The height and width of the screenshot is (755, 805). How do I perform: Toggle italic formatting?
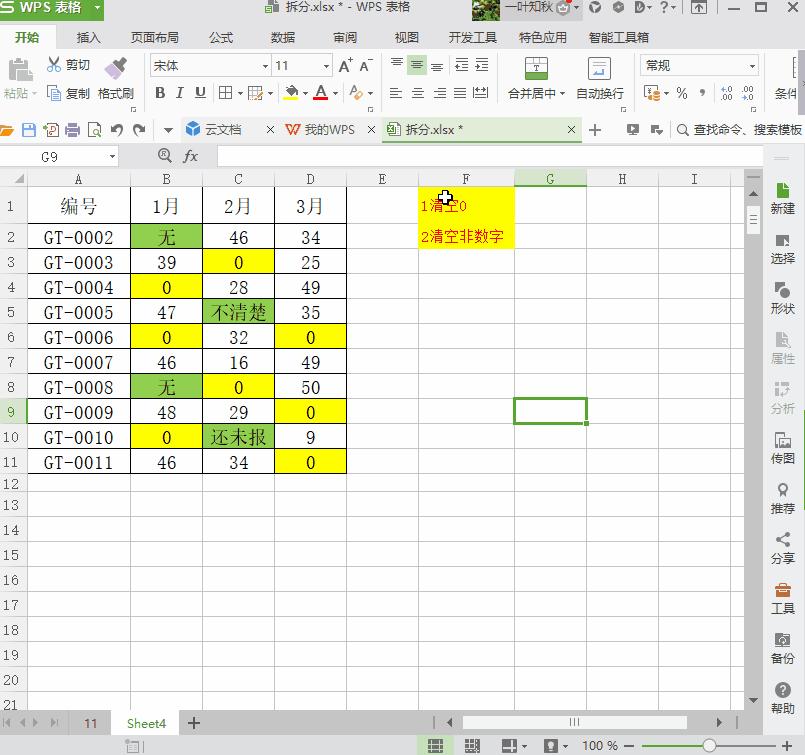pos(180,93)
